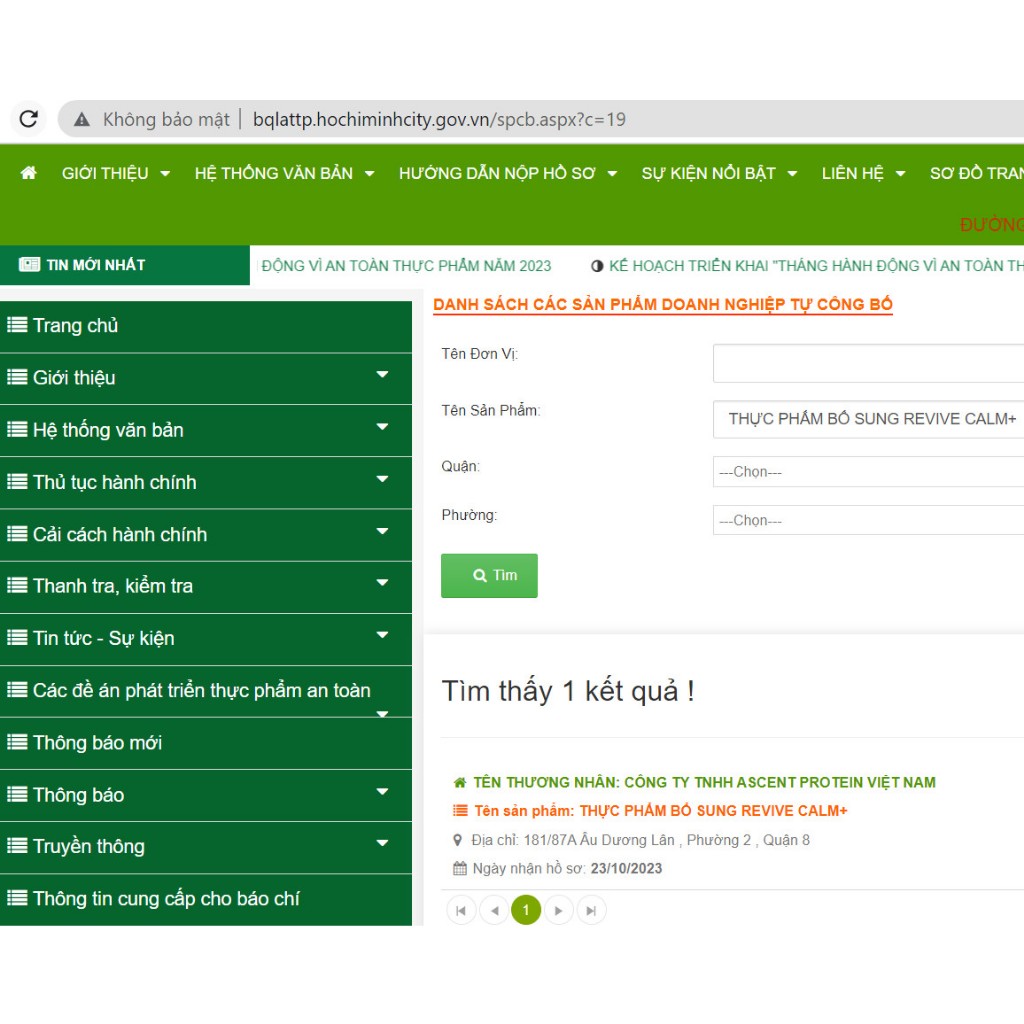Open the HỆ THỐNG VĂN BẢN top menu
The width and height of the screenshot is (1024, 1024).
(284, 173)
